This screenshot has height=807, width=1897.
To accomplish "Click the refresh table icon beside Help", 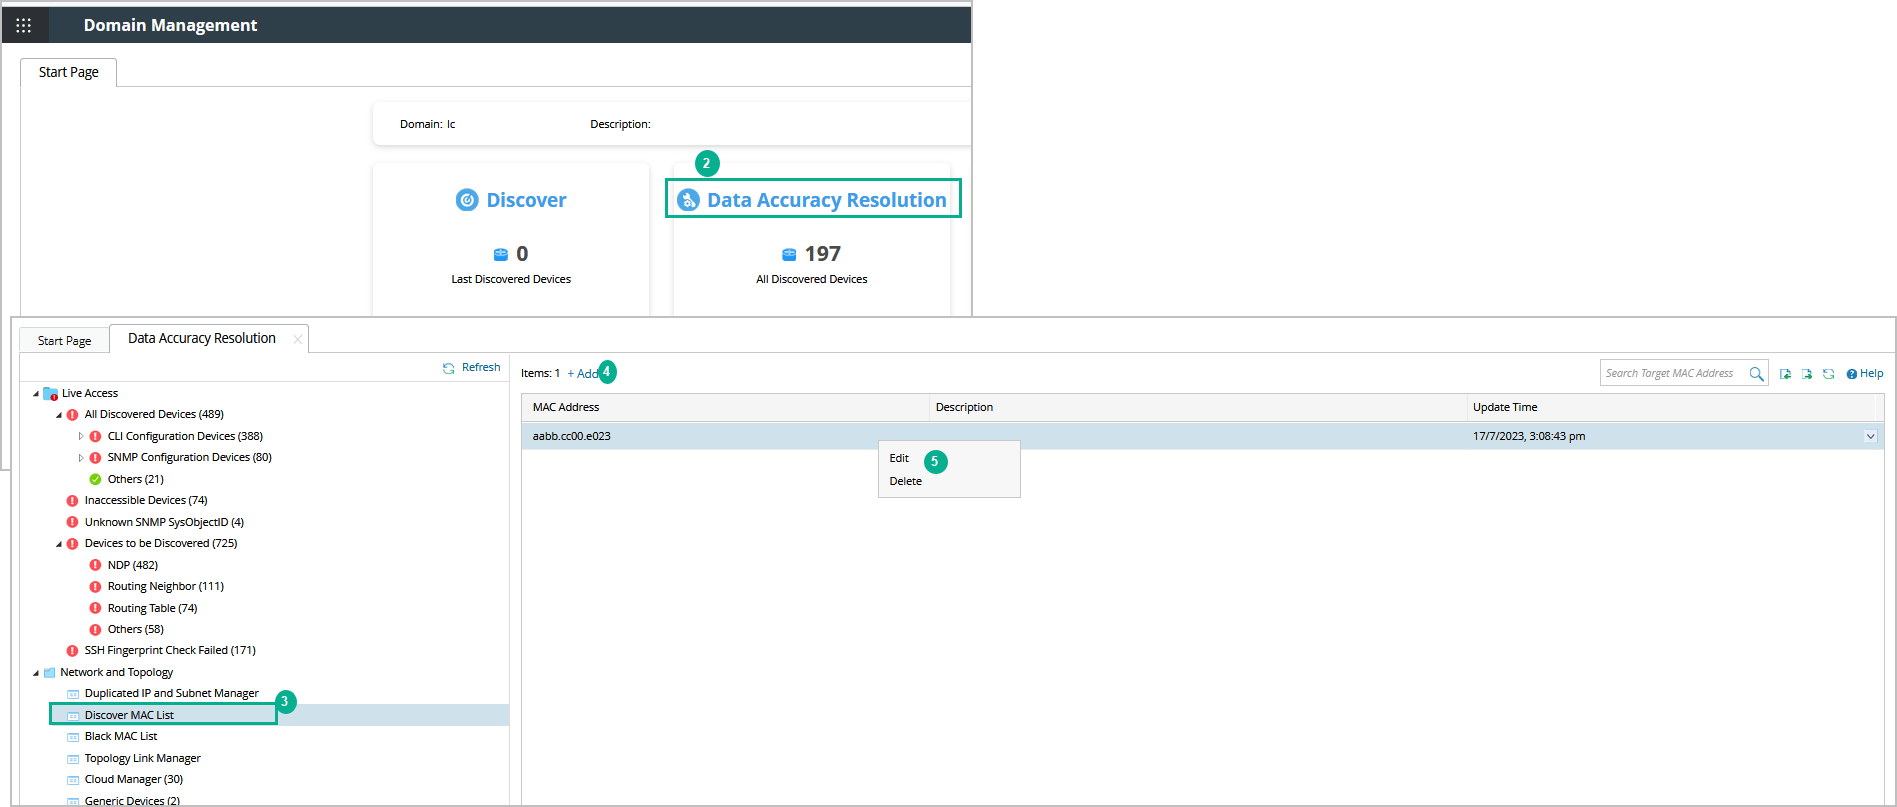I will point(1828,374).
